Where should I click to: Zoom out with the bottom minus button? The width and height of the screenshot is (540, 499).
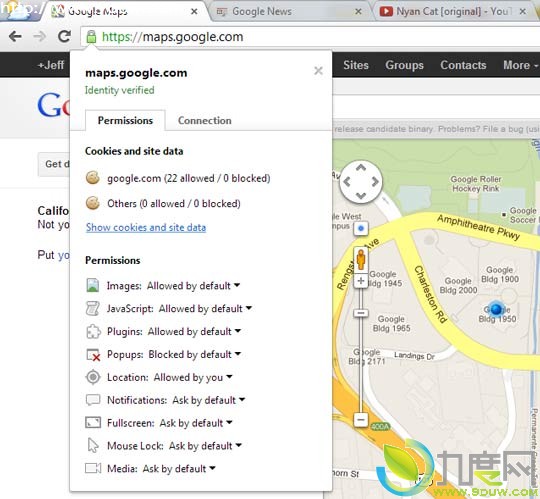click(x=361, y=420)
